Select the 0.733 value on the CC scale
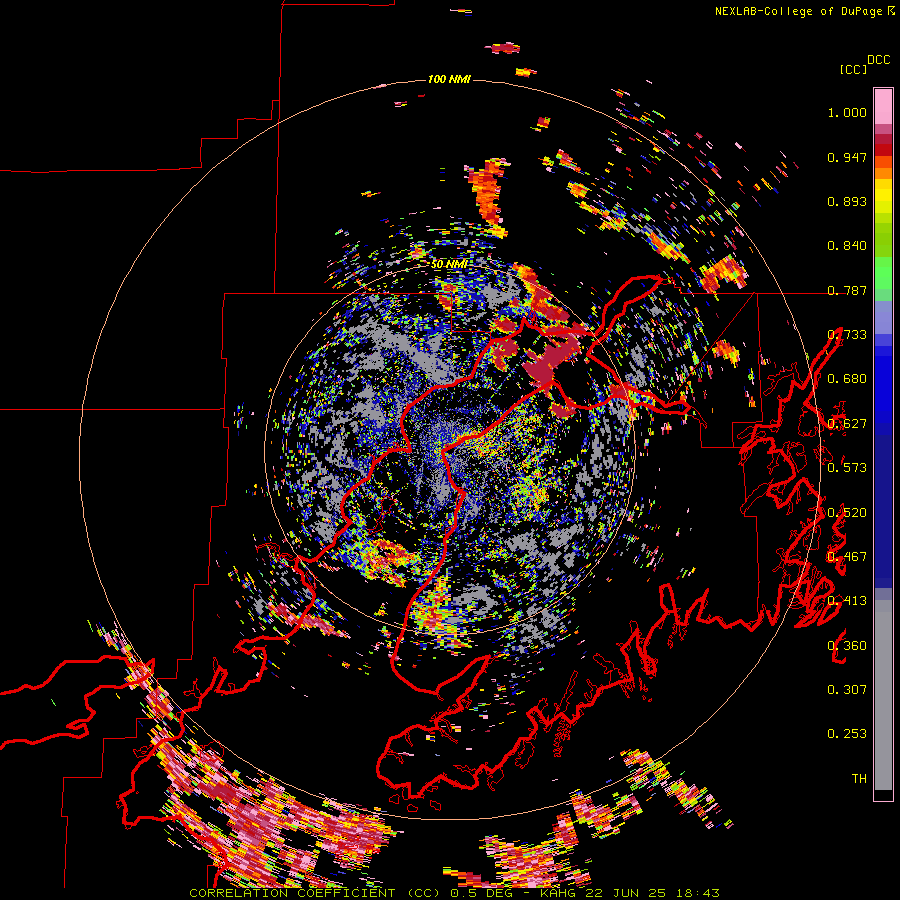The height and width of the screenshot is (900, 900). (847, 335)
